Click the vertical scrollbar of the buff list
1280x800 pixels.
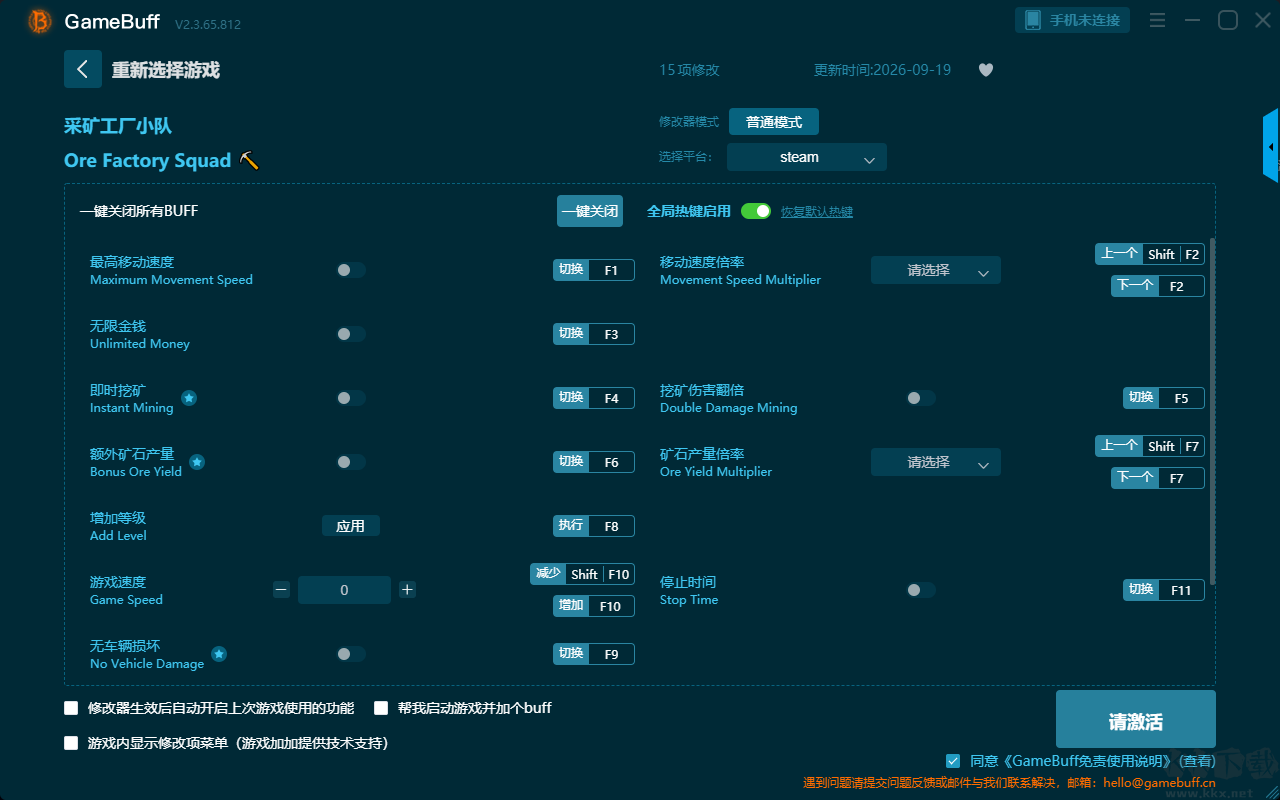coord(1213,410)
